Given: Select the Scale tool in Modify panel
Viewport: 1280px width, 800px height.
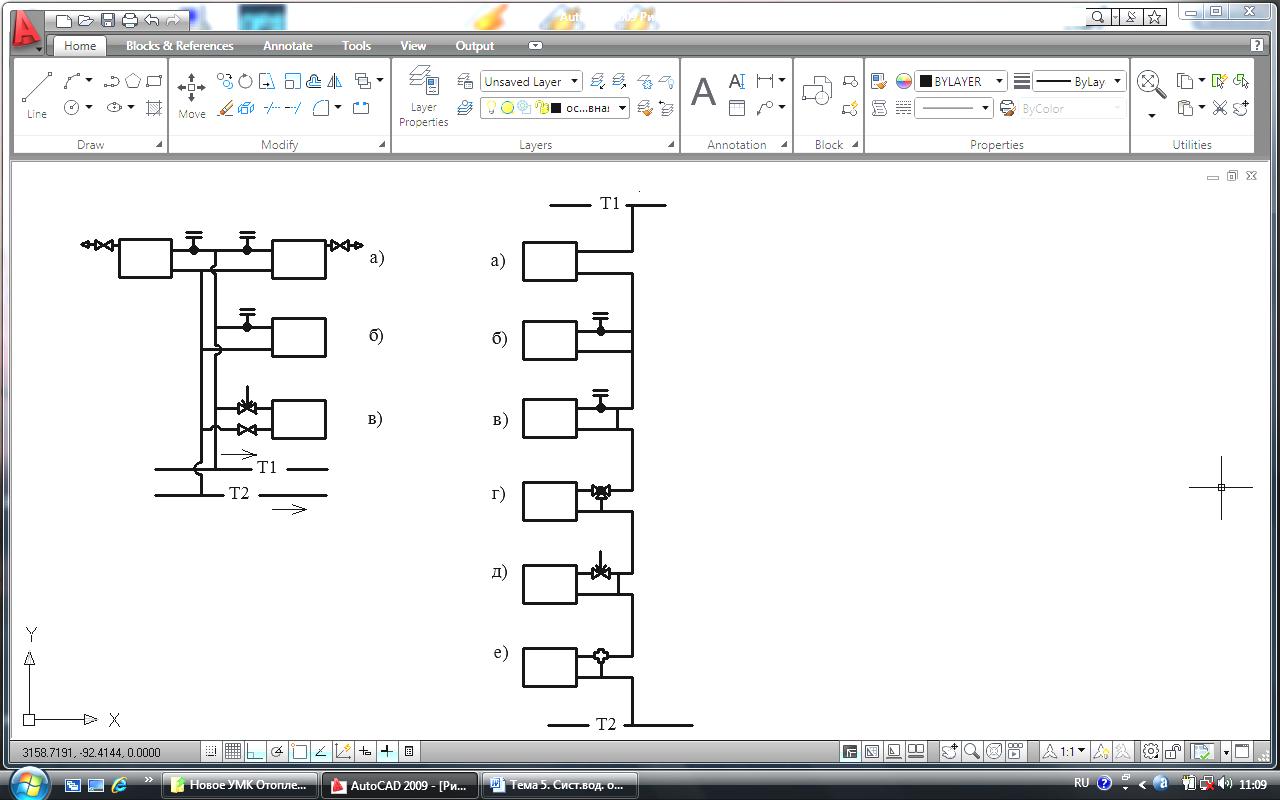Looking at the screenshot, I should coord(292,81).
